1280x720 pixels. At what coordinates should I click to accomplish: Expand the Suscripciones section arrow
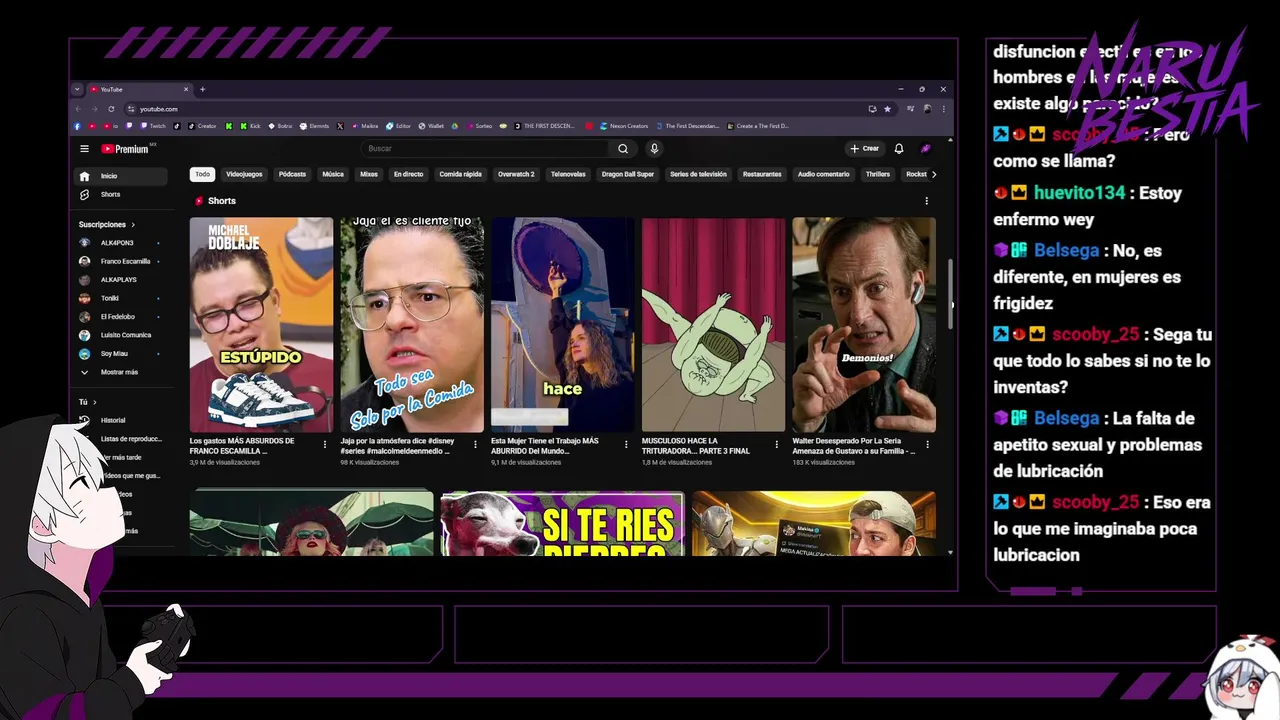click(132, 225)
